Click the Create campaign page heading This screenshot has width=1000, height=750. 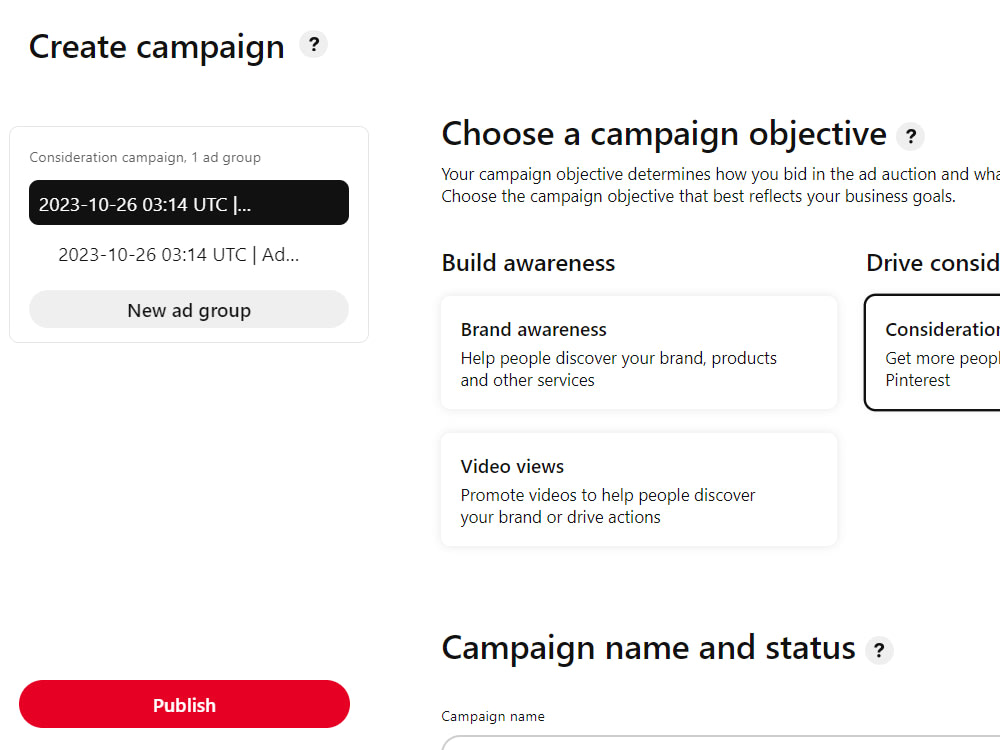[157, 47]
